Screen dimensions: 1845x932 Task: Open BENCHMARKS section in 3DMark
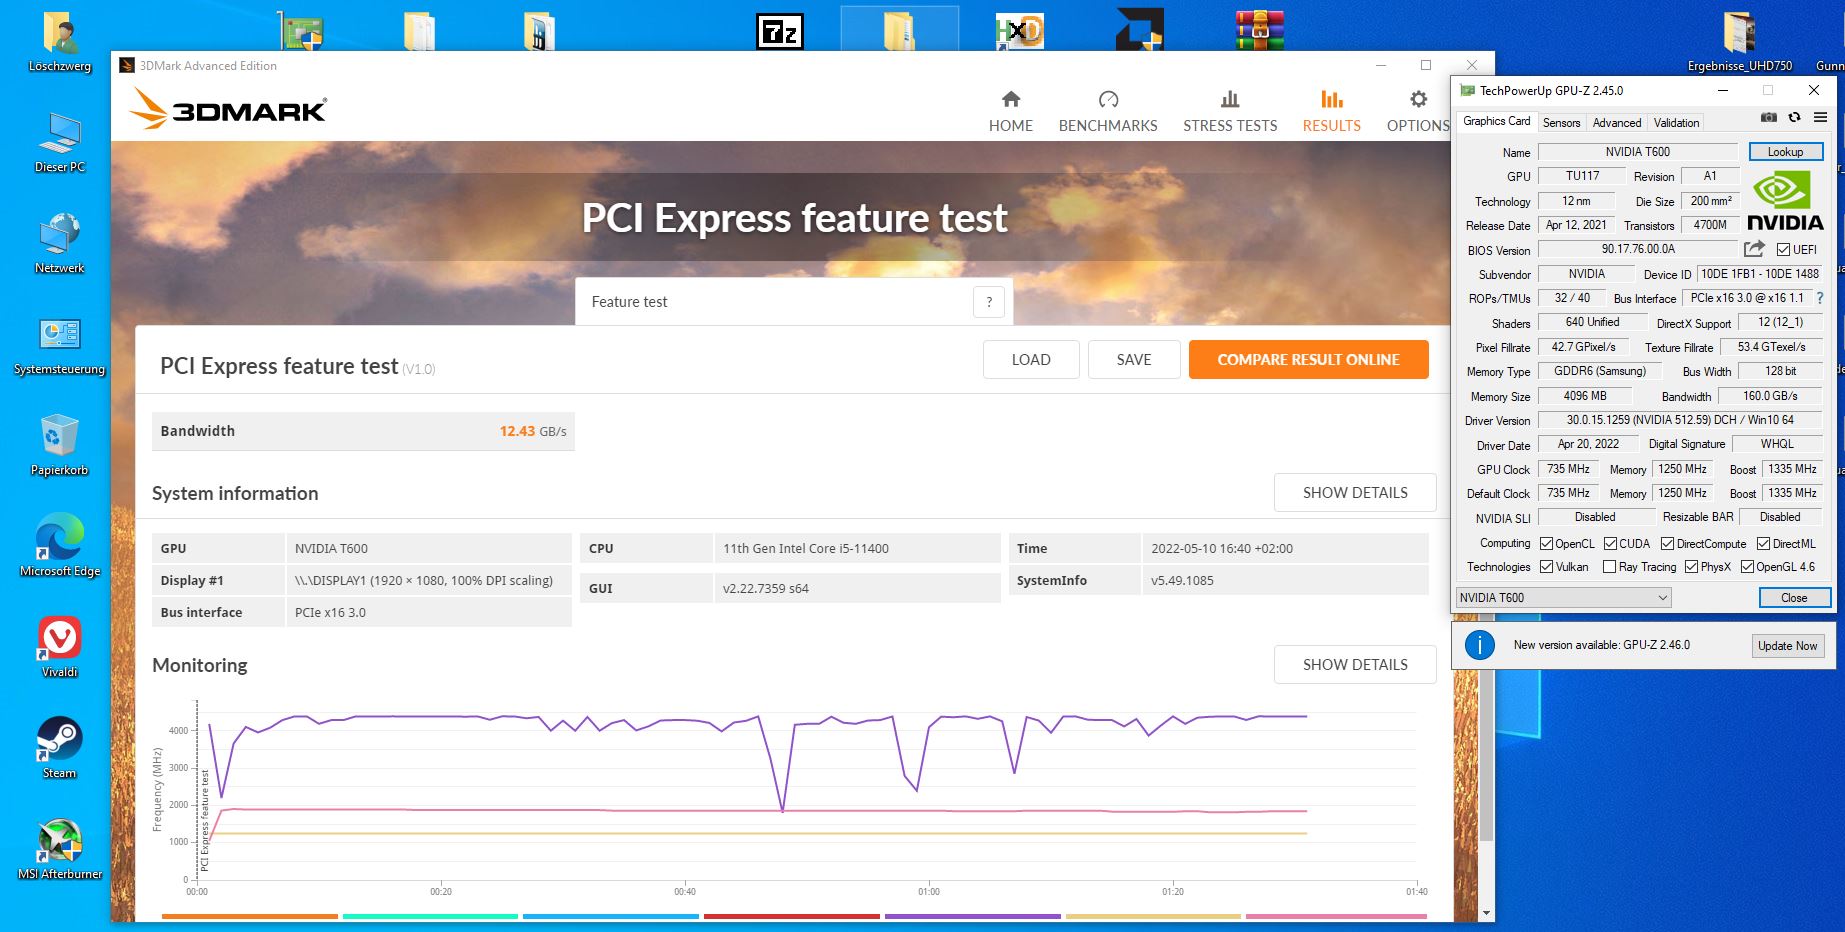(x=1108, y=111)
